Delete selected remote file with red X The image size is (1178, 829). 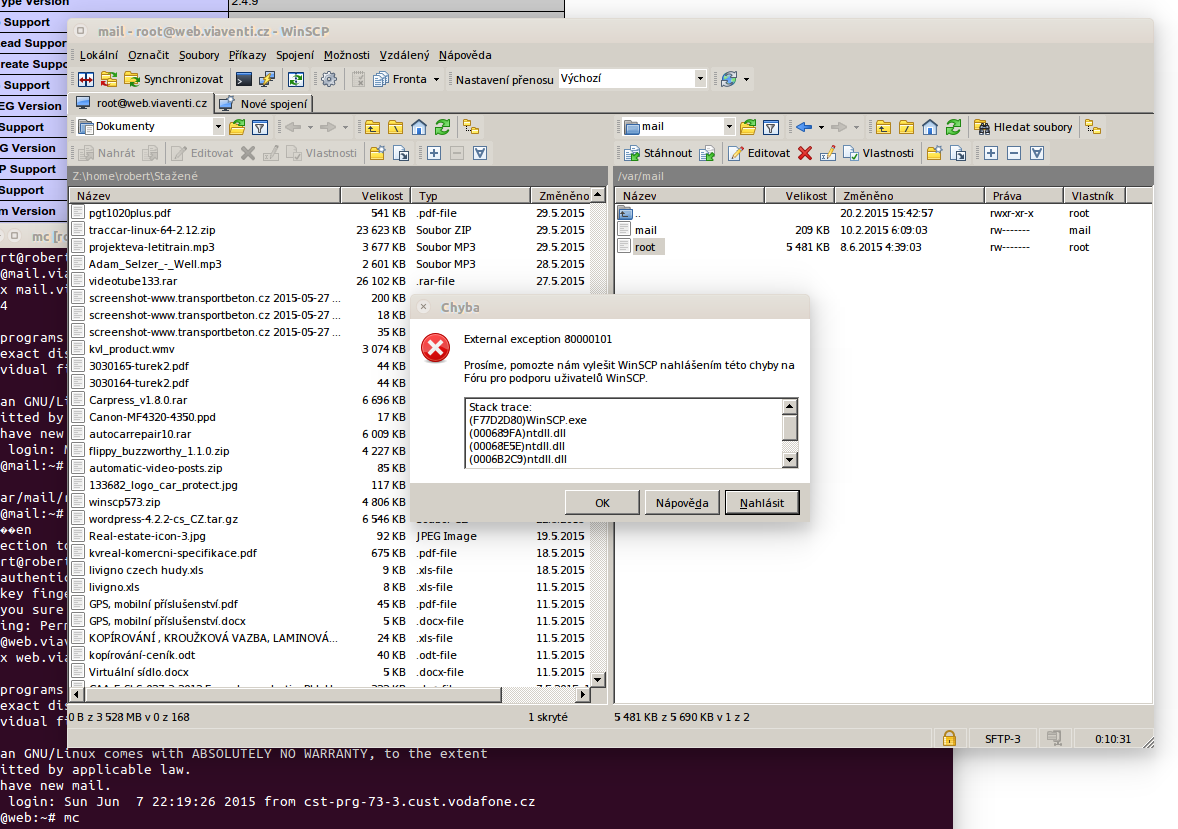pyautogui.click(x=805, y=153)
